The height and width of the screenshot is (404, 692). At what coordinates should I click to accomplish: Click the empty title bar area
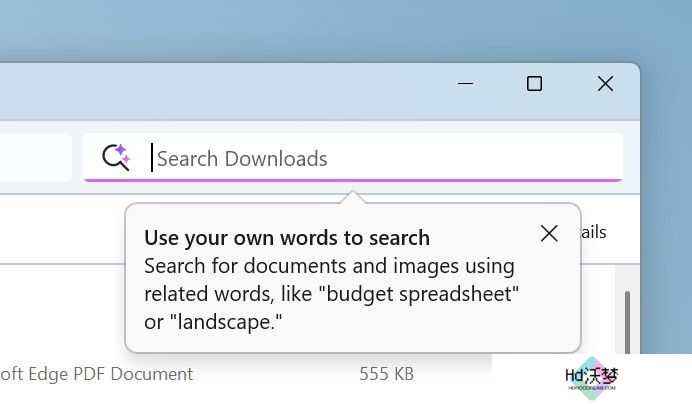point(221,91)
